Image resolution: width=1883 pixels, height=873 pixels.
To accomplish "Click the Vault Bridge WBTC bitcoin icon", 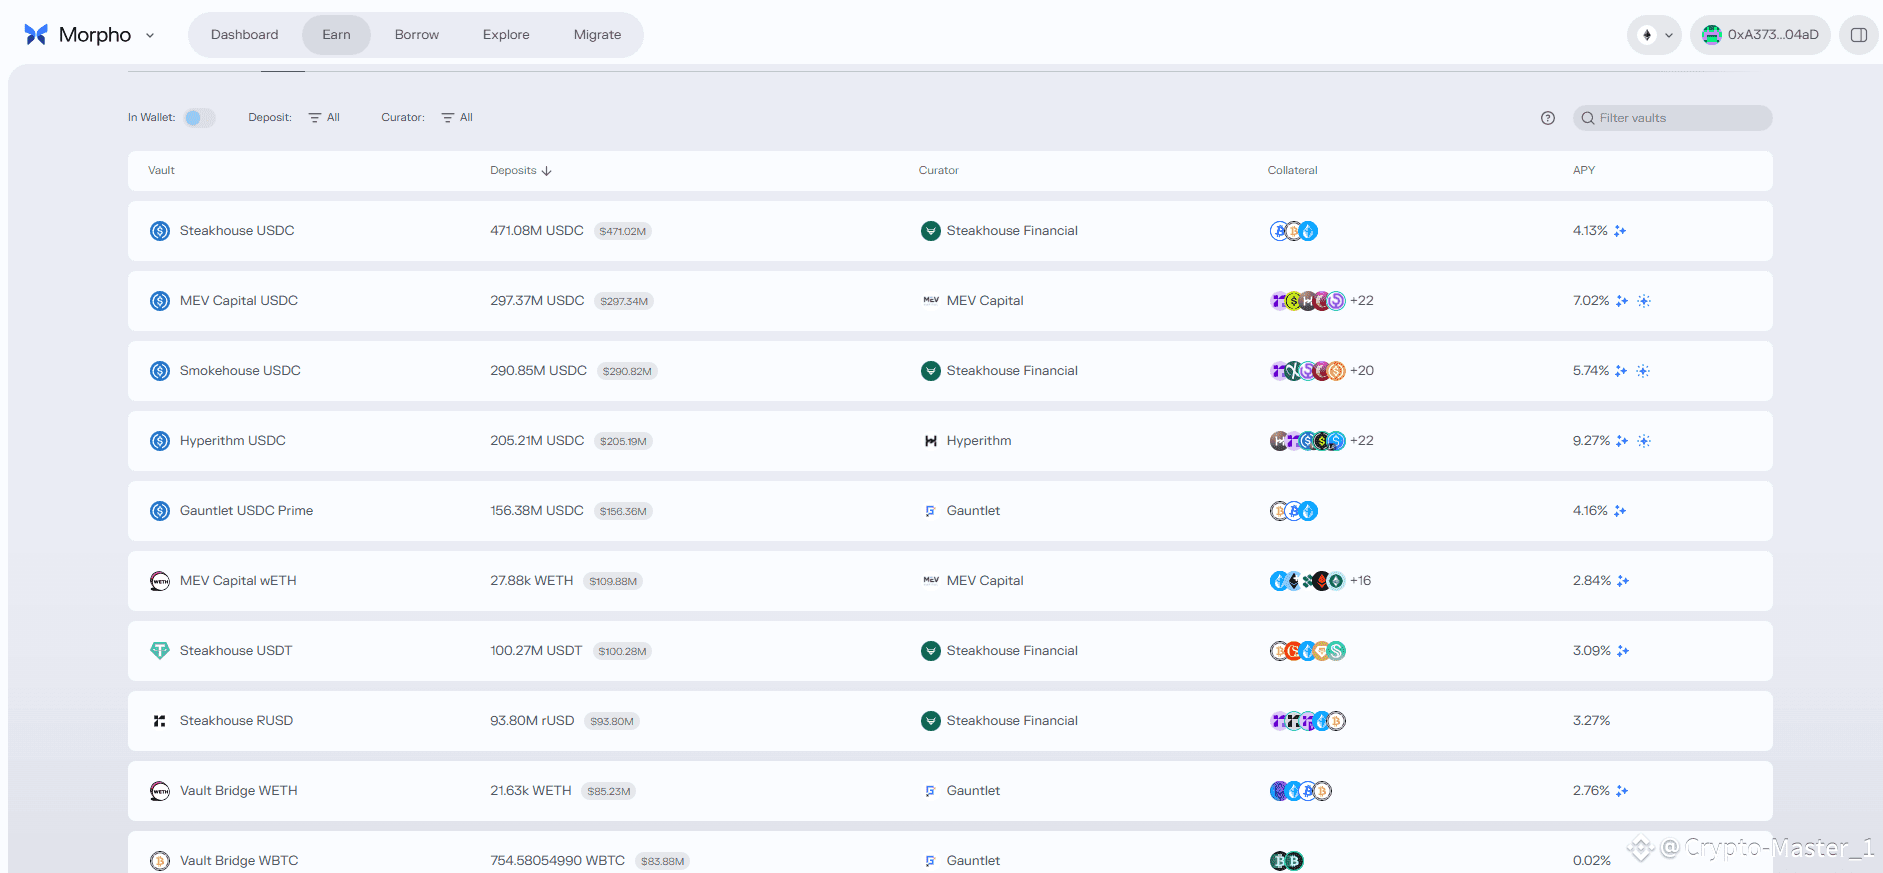I will click(160, 860).
